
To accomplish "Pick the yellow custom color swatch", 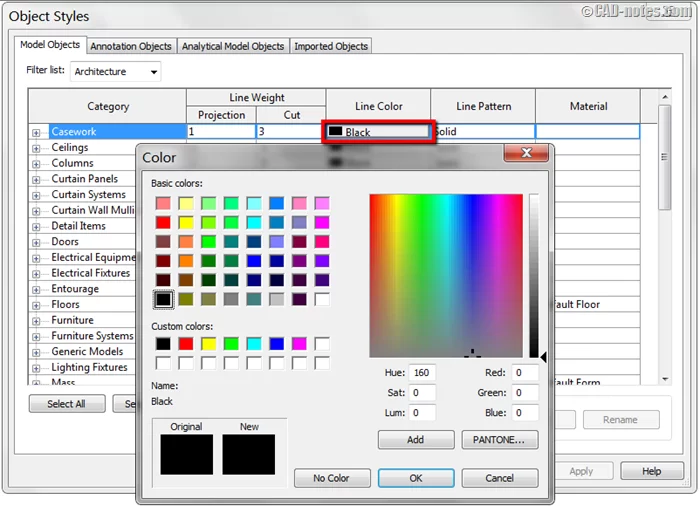I will pos(209,344).
